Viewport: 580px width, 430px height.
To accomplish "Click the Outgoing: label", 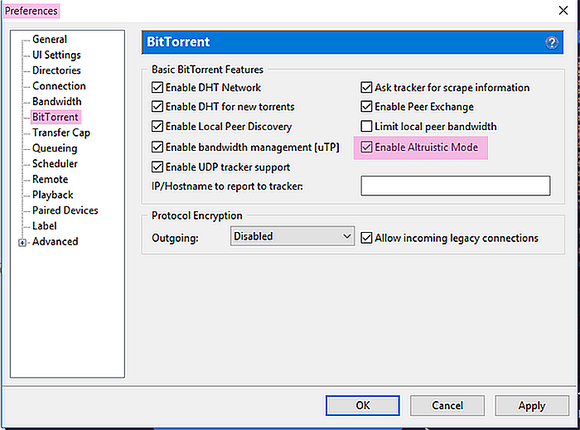I will pyautogui.click(x=175, y=238).
